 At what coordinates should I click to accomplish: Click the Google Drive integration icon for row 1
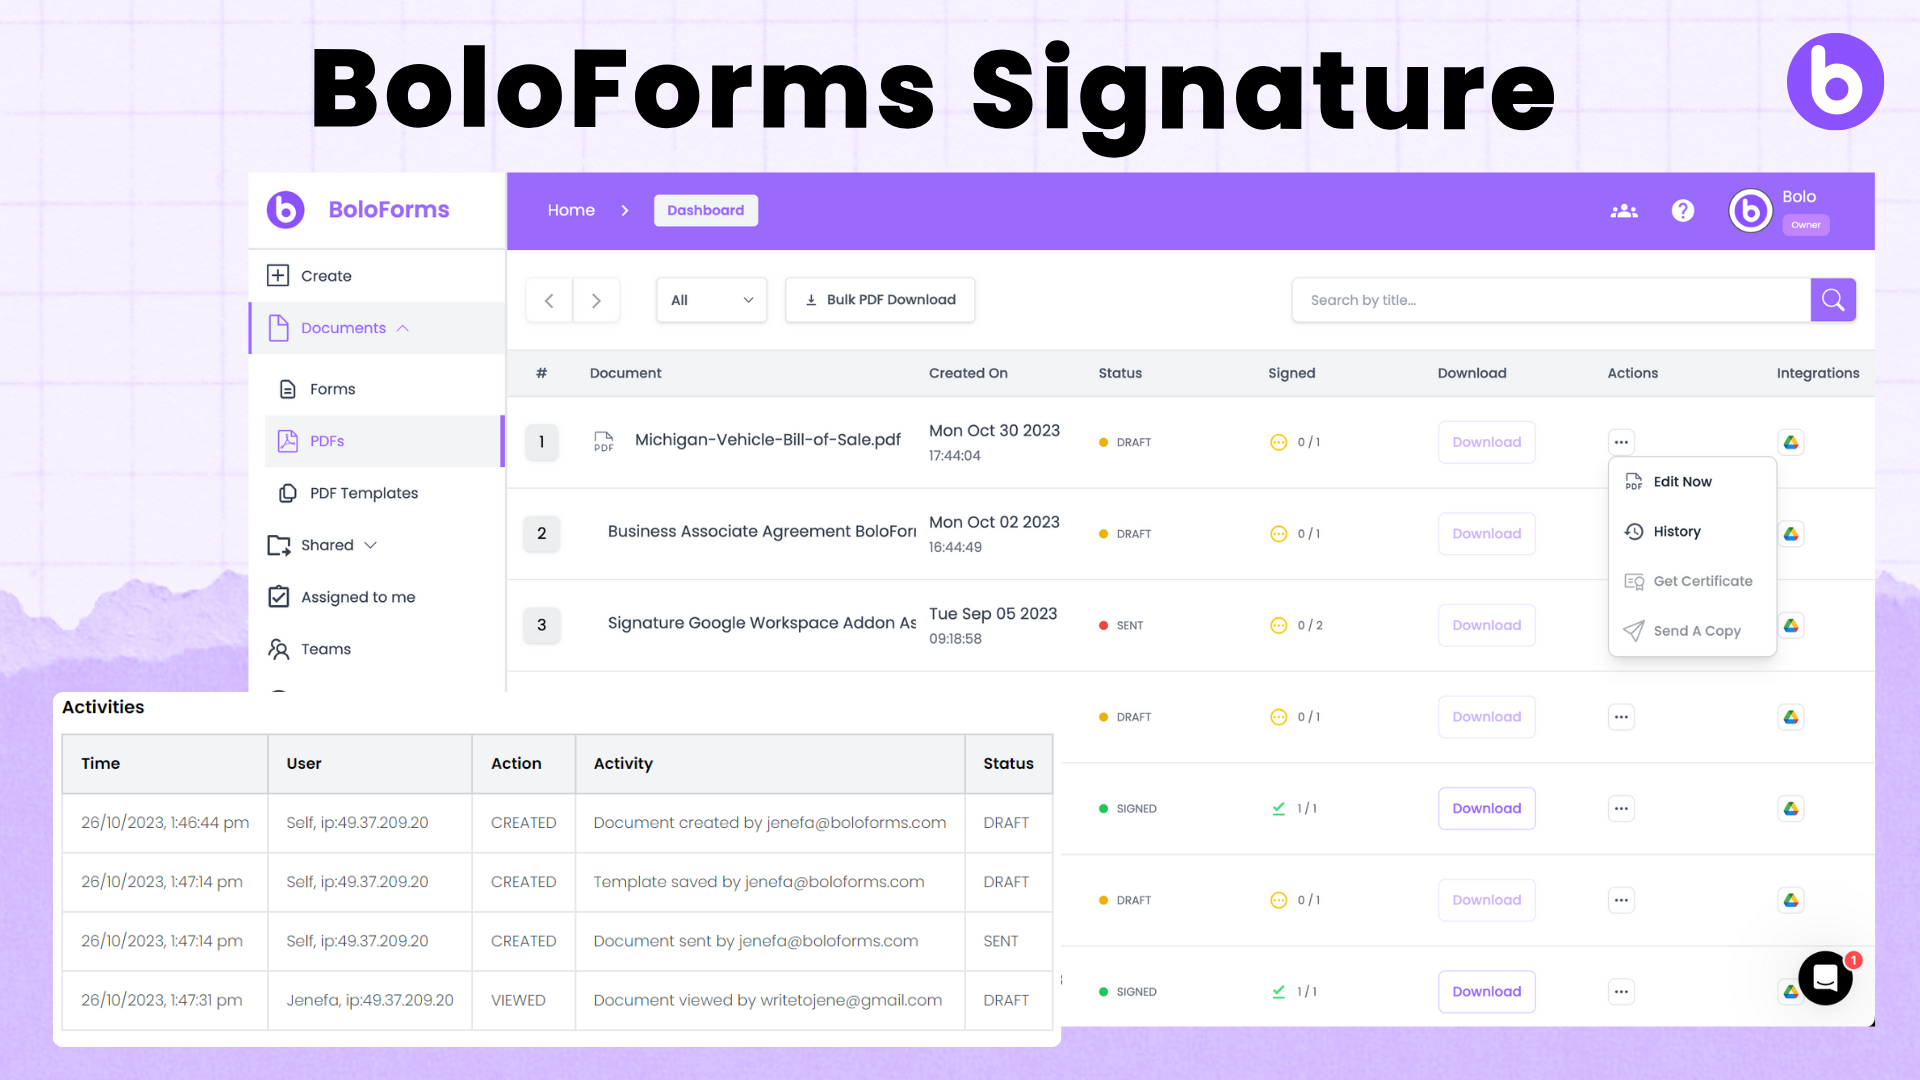pyautogui.click(x=1791, y=442)
